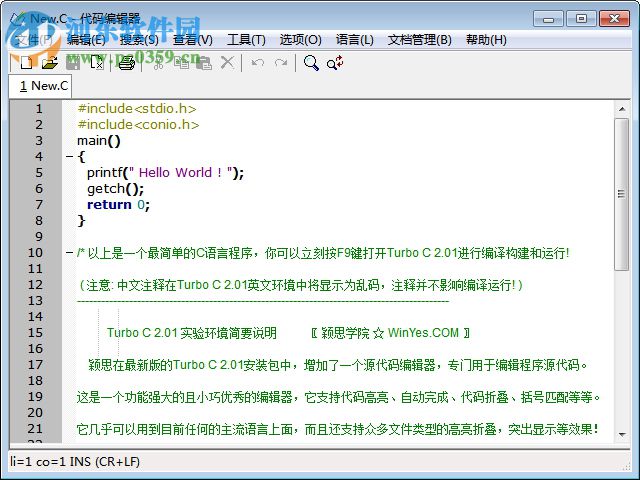Screen dimensions: 640x480
Task: Click the line 21 comment about 主流语言
Action: (338, 429)
